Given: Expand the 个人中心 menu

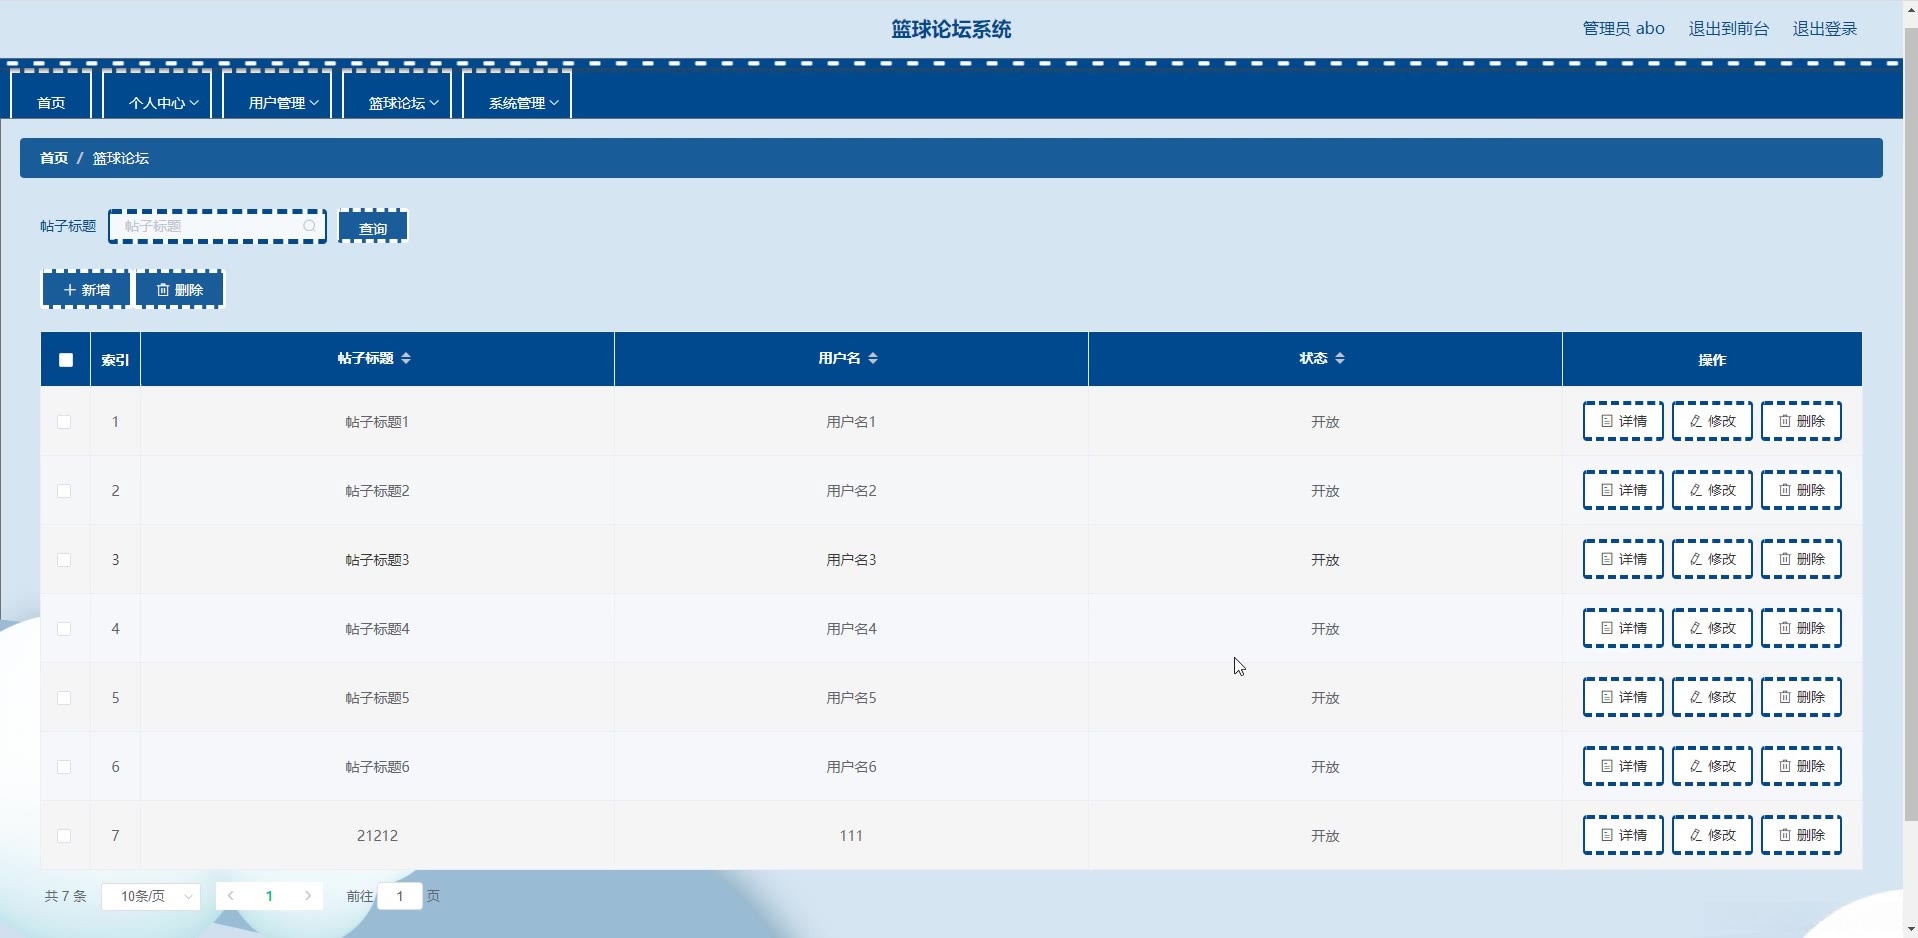Looking at the screenshot, I should [x=157, y=95].
